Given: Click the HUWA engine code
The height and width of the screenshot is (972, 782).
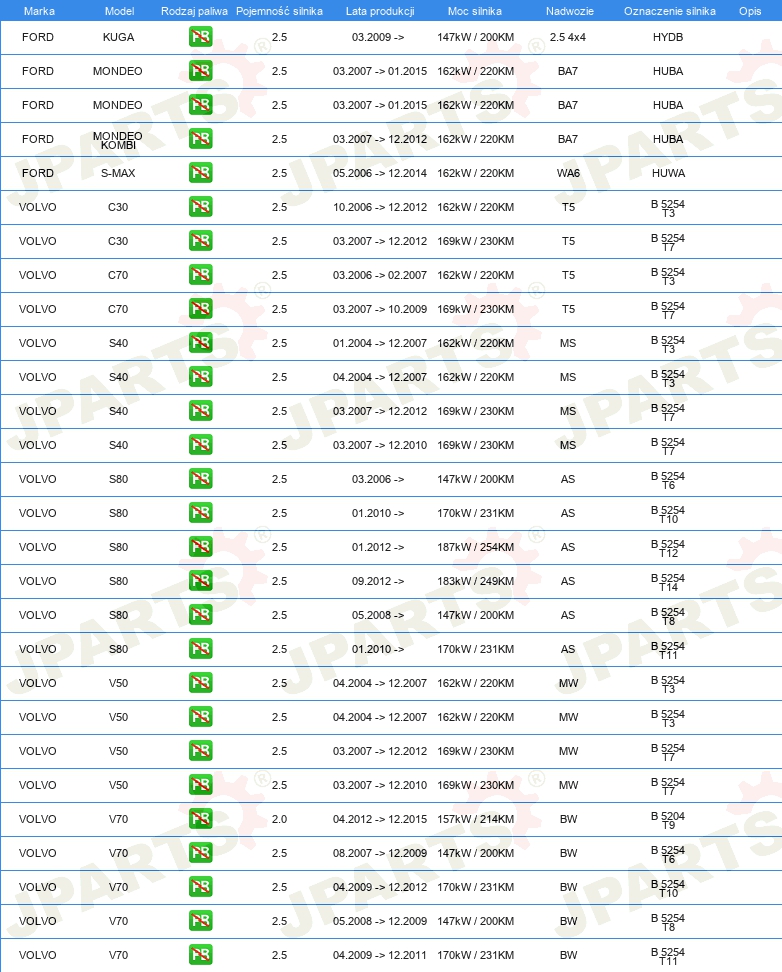Looking at the screenshot, I should point(669,173).
